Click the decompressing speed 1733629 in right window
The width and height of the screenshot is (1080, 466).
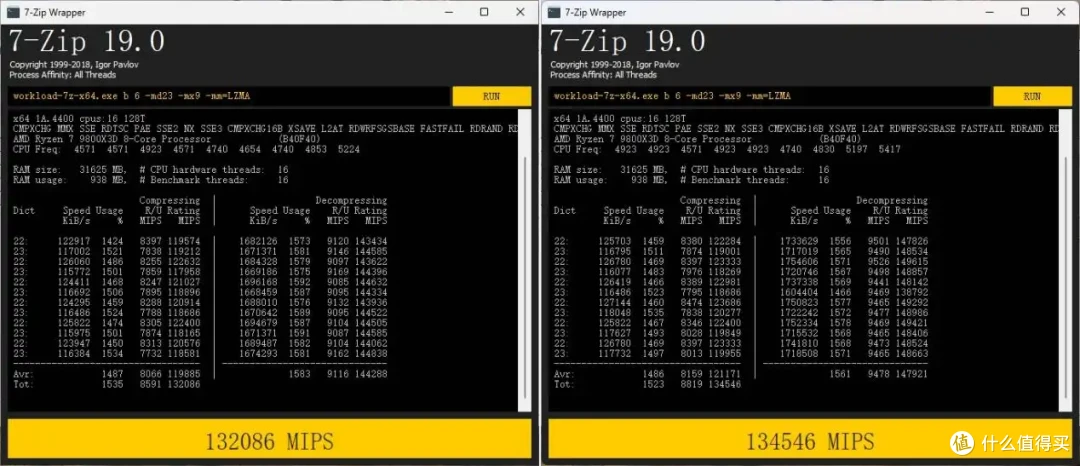(x=799, y=241)
